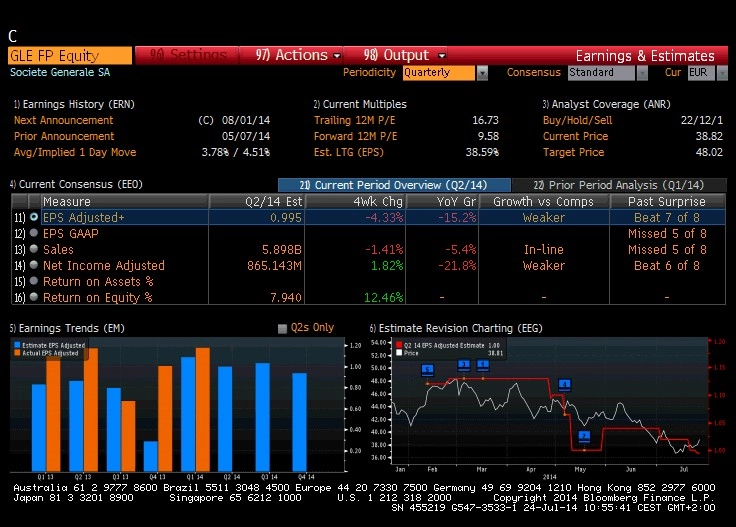Select the Return on Equity % radio button

34,297
